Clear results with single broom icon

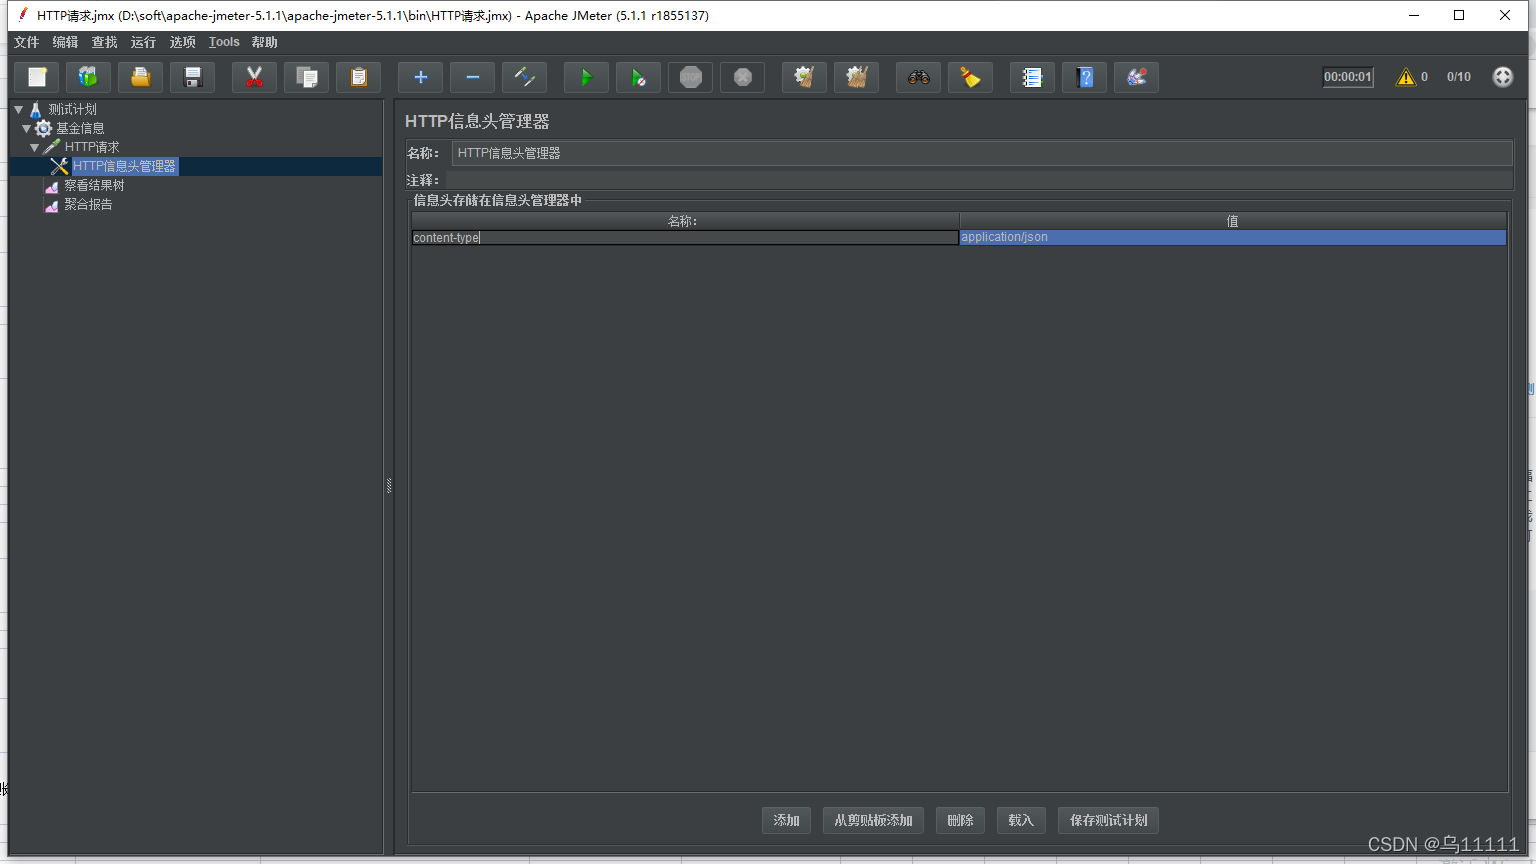[x=804, y=77]
